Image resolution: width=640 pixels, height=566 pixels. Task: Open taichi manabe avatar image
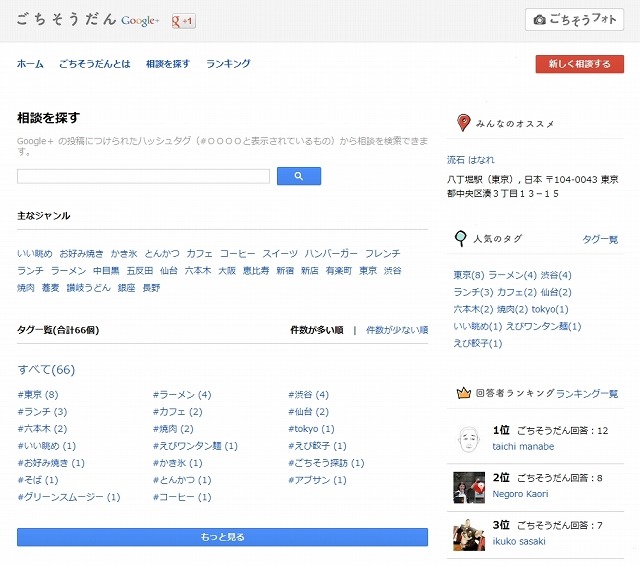tap(469, 439)
